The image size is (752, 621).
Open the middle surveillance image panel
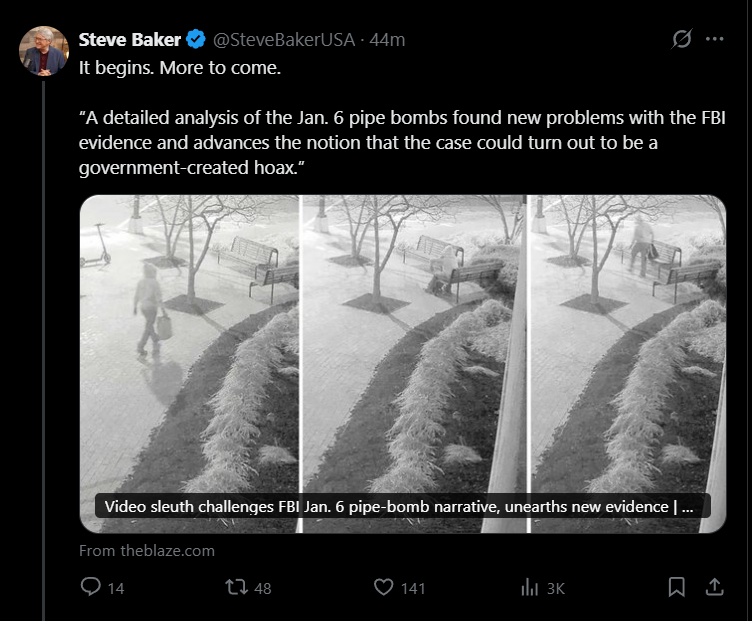(413, 340)
